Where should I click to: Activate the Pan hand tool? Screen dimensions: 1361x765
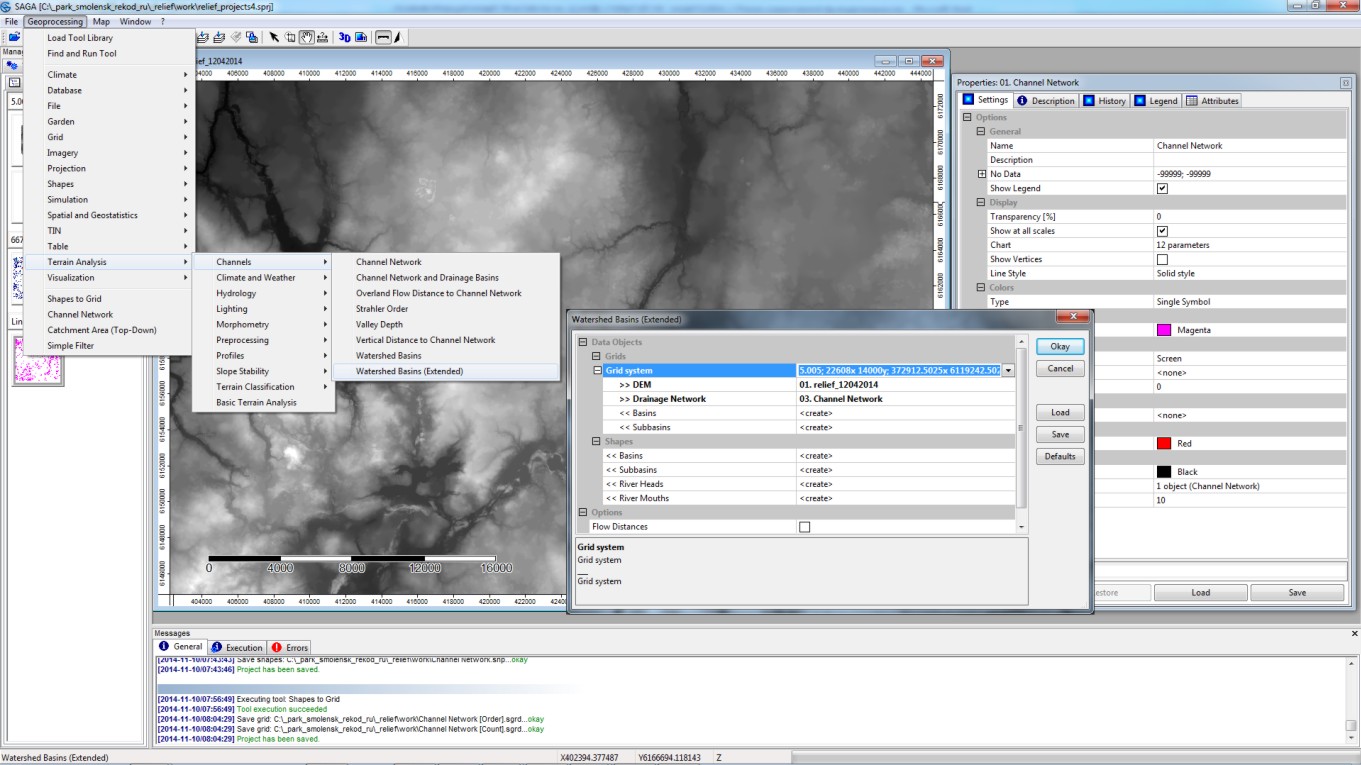[307, 38]
